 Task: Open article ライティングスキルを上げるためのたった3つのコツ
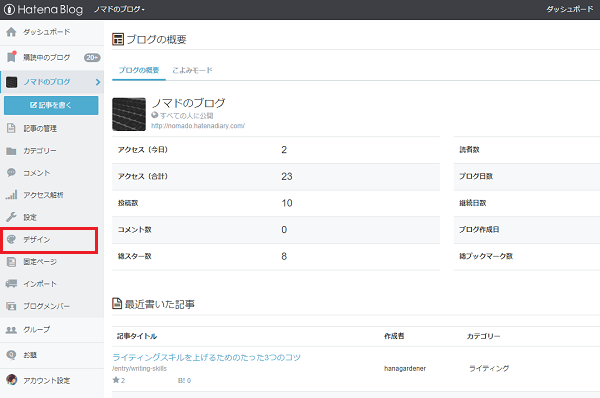206,357
